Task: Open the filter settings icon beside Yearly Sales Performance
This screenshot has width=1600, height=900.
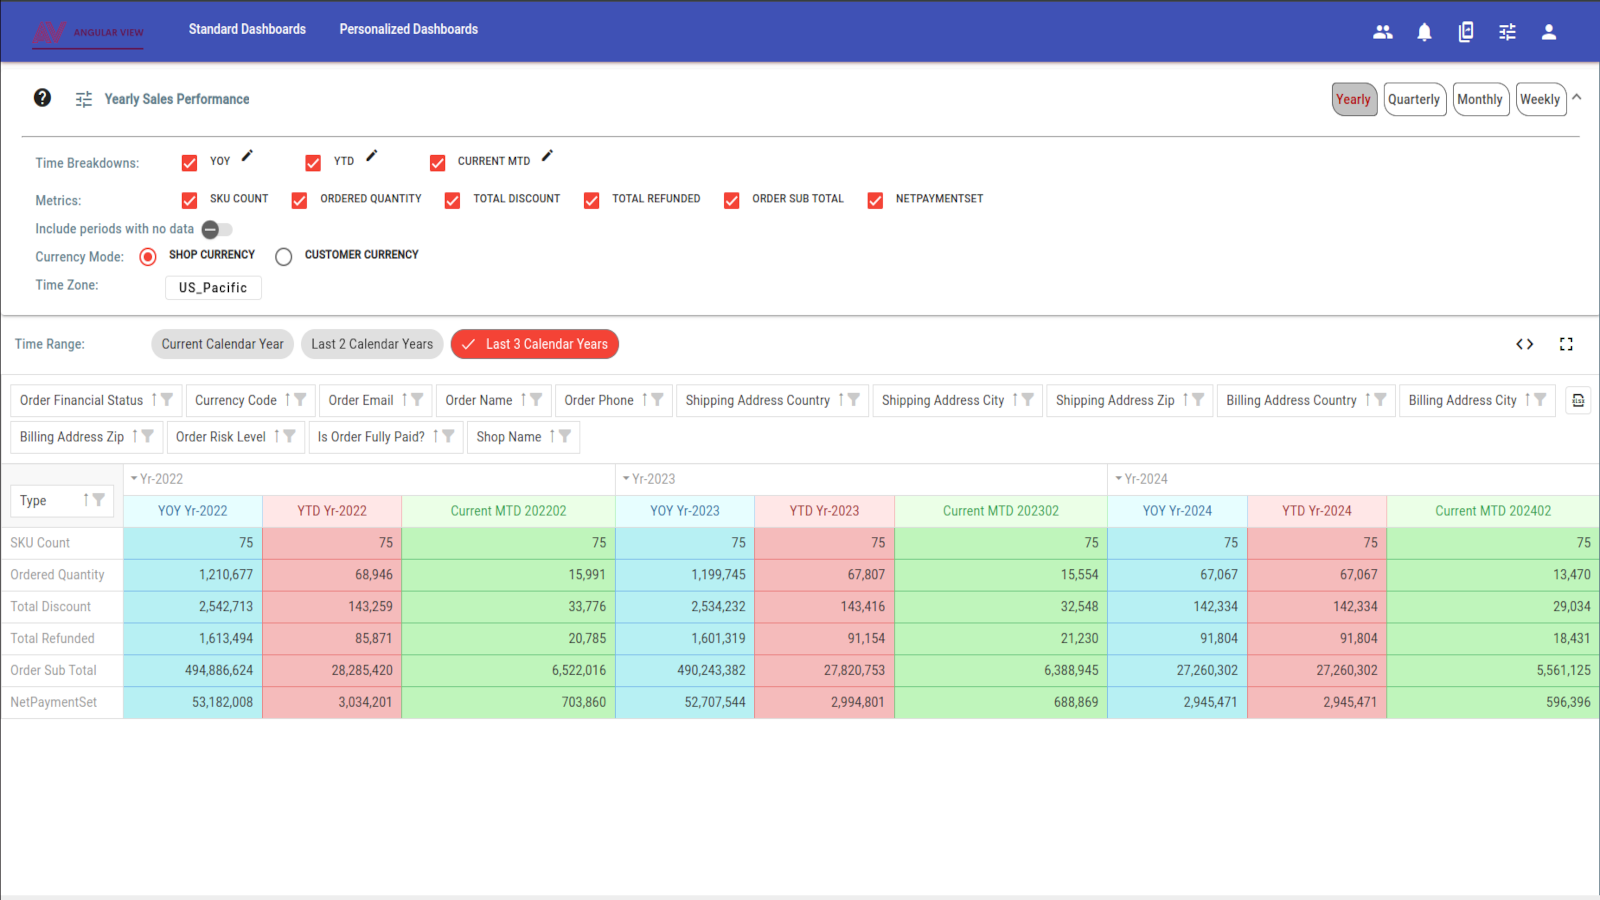Action: (x=84, y=99)
